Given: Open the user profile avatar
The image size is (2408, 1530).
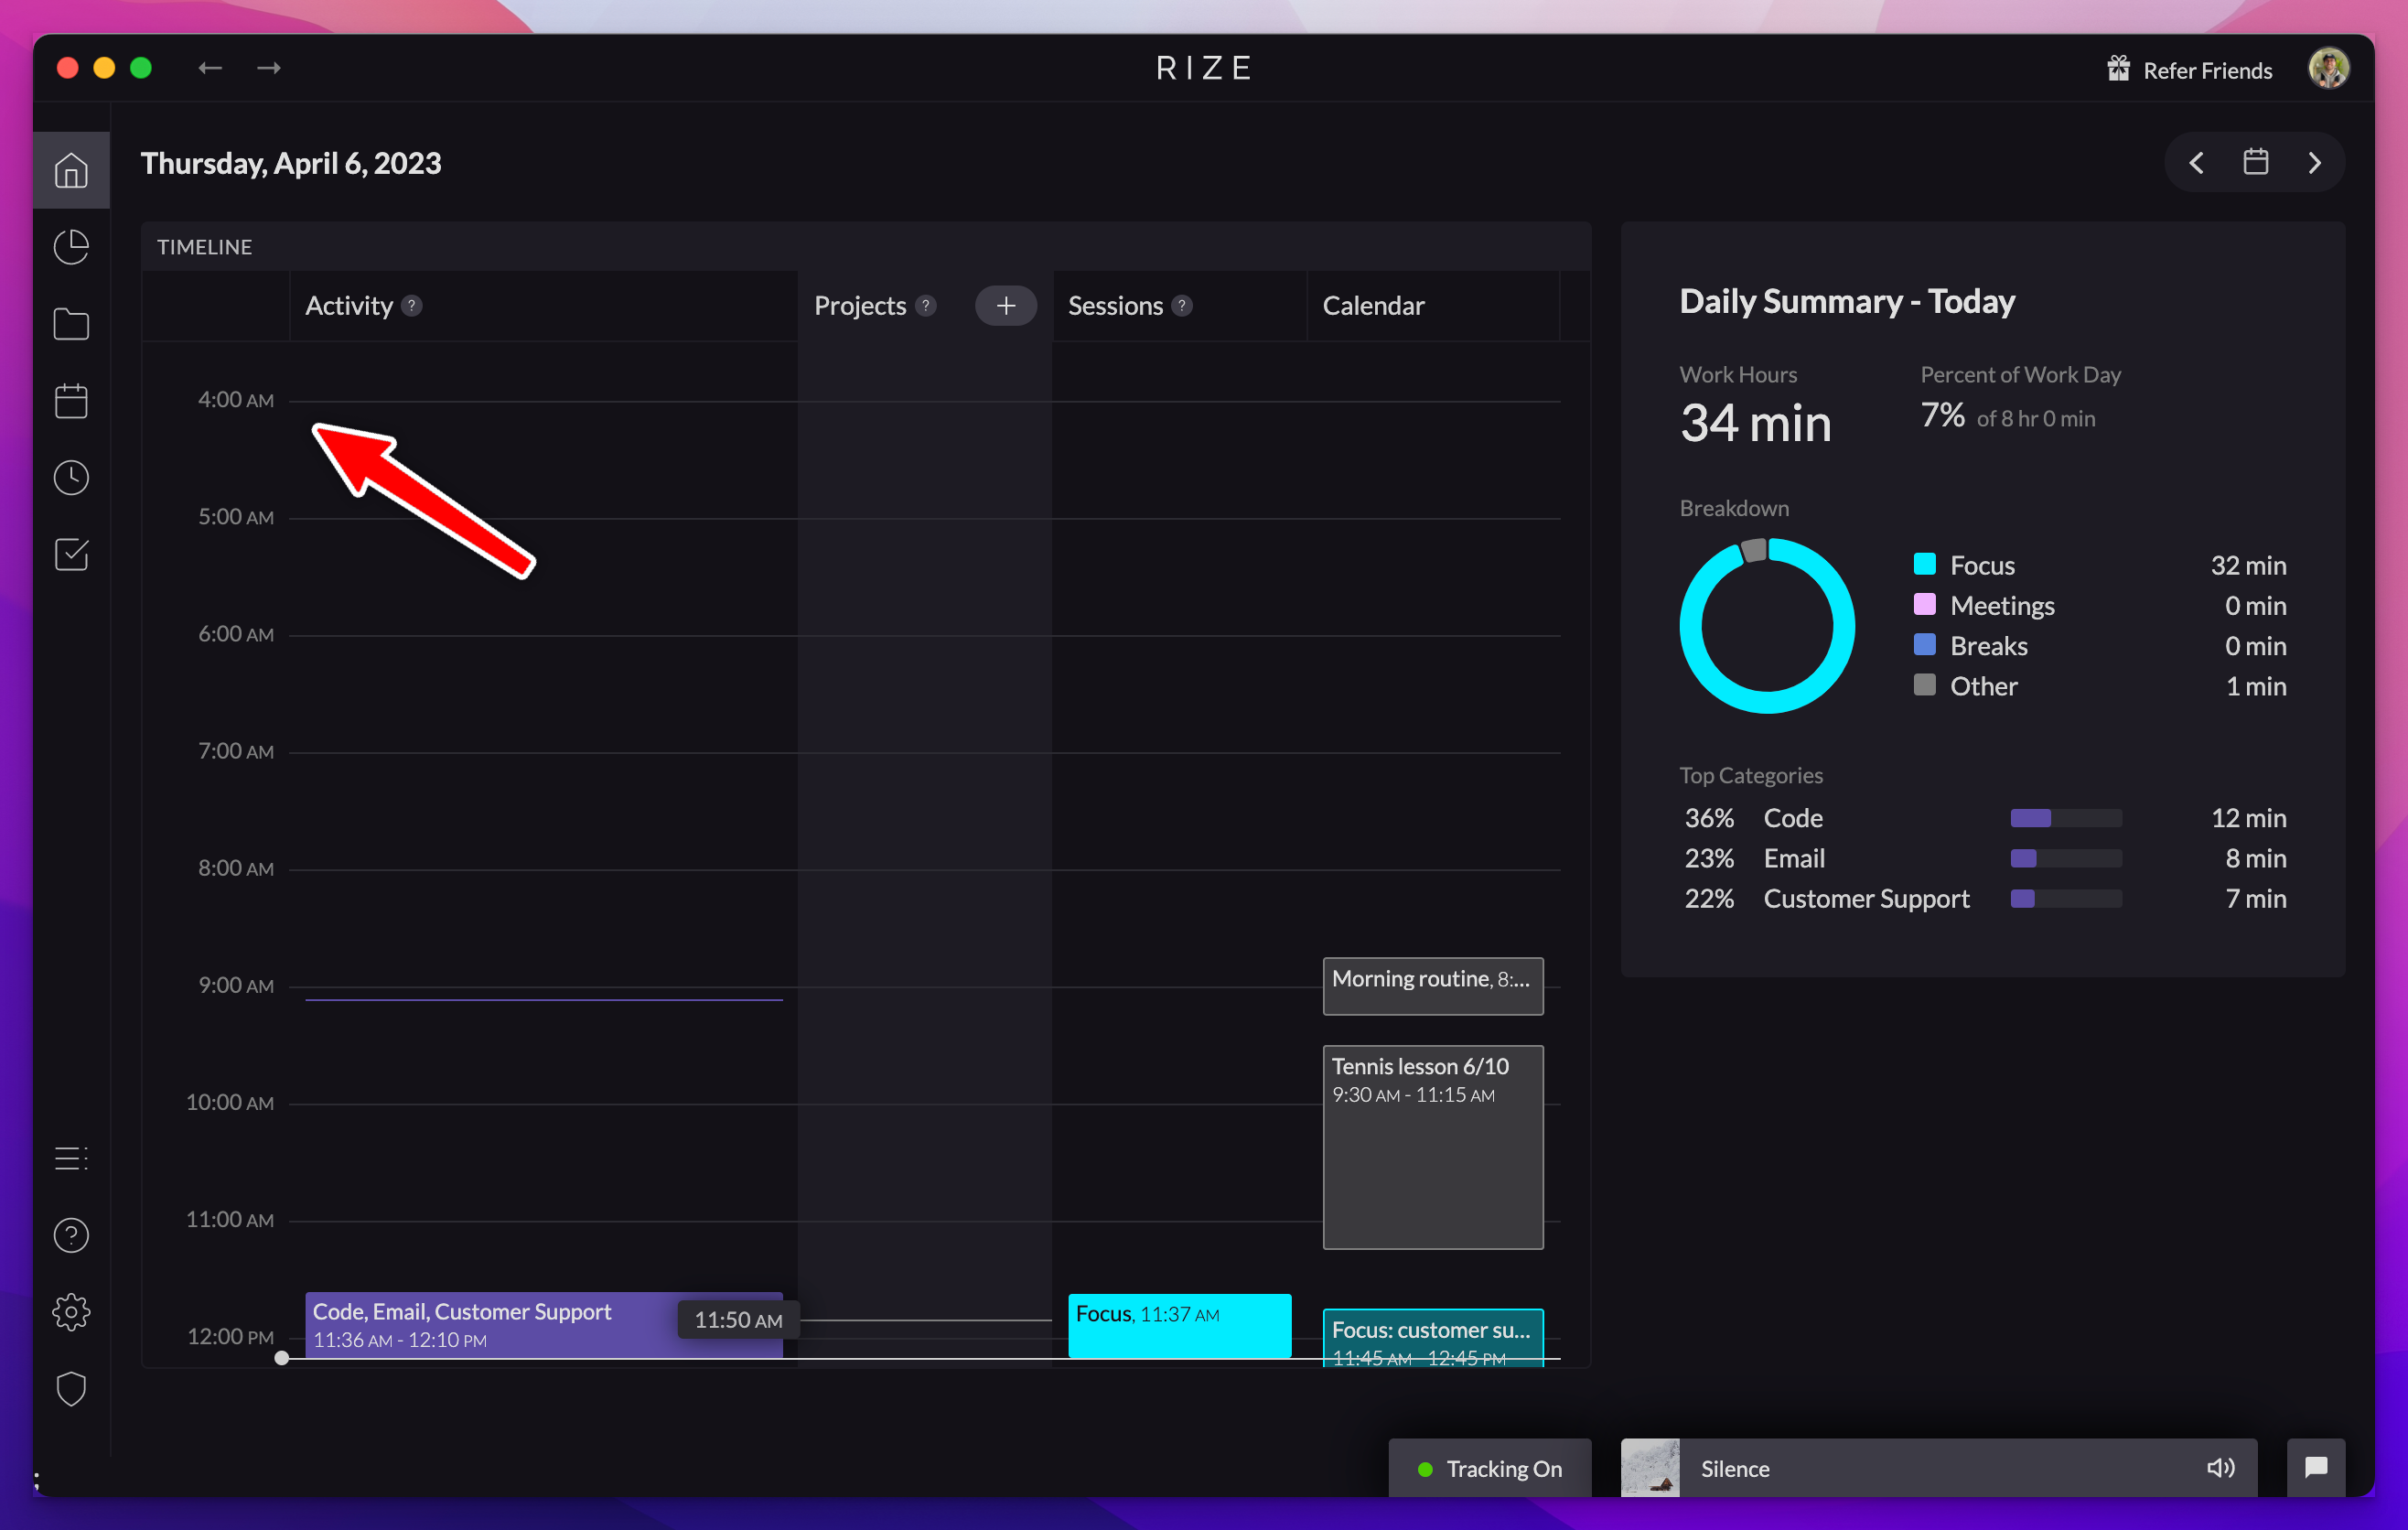Looking at the screenshot, I should pos(2328,68).
